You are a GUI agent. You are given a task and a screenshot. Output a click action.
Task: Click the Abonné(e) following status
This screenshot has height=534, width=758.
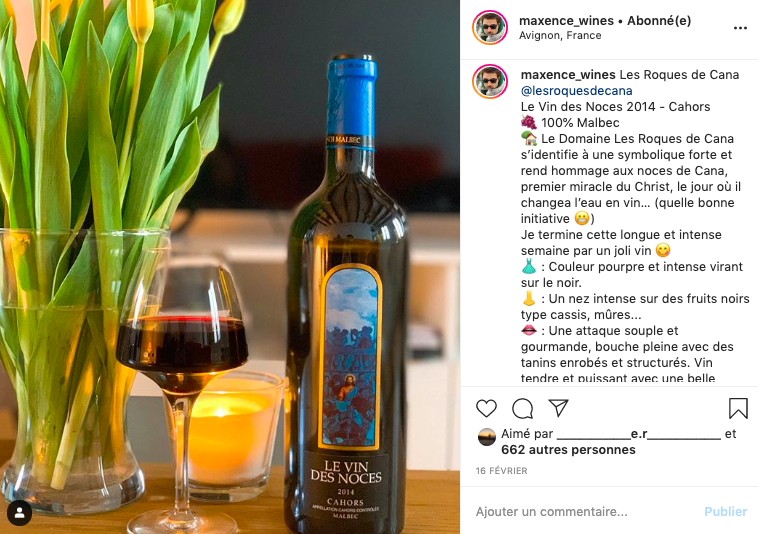[659, 21]
